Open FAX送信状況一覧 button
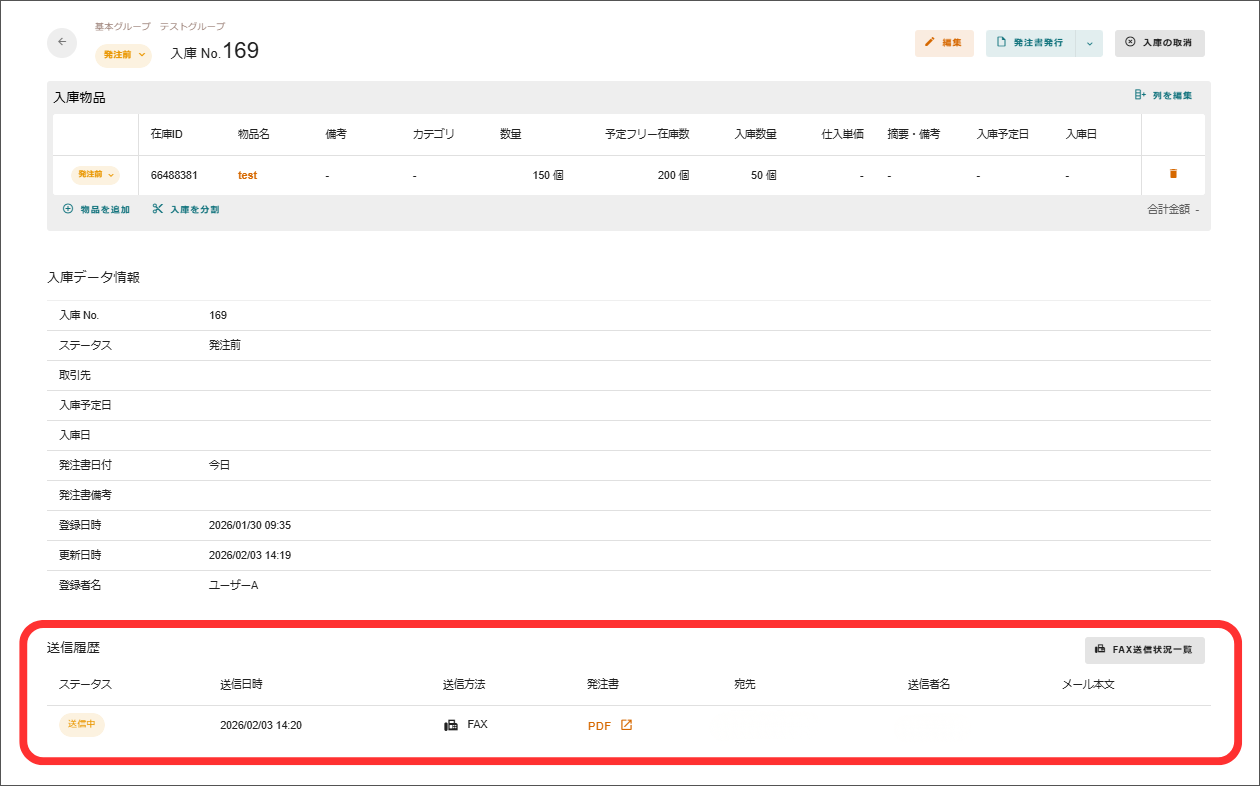Viewport: 1260px width, 786px height. pyautogui.click(x=1145, y=650)
